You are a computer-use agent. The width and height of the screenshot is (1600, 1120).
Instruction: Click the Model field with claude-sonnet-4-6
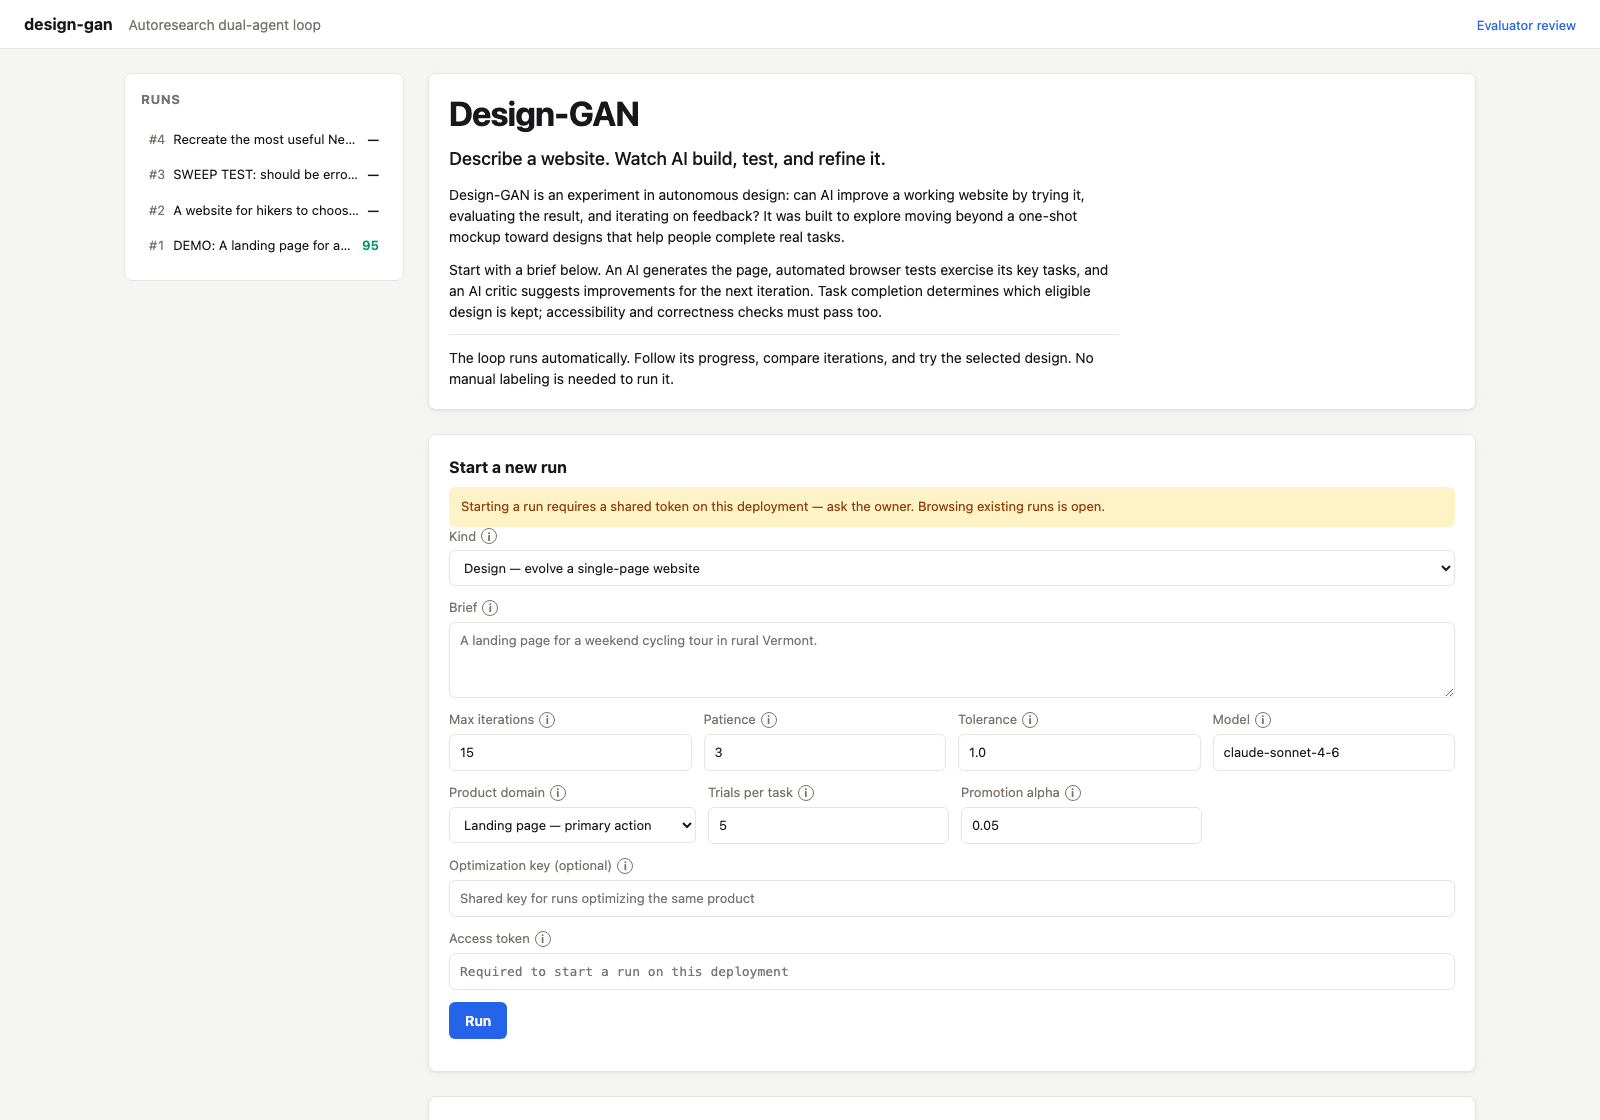click(x=1334, y=752)
